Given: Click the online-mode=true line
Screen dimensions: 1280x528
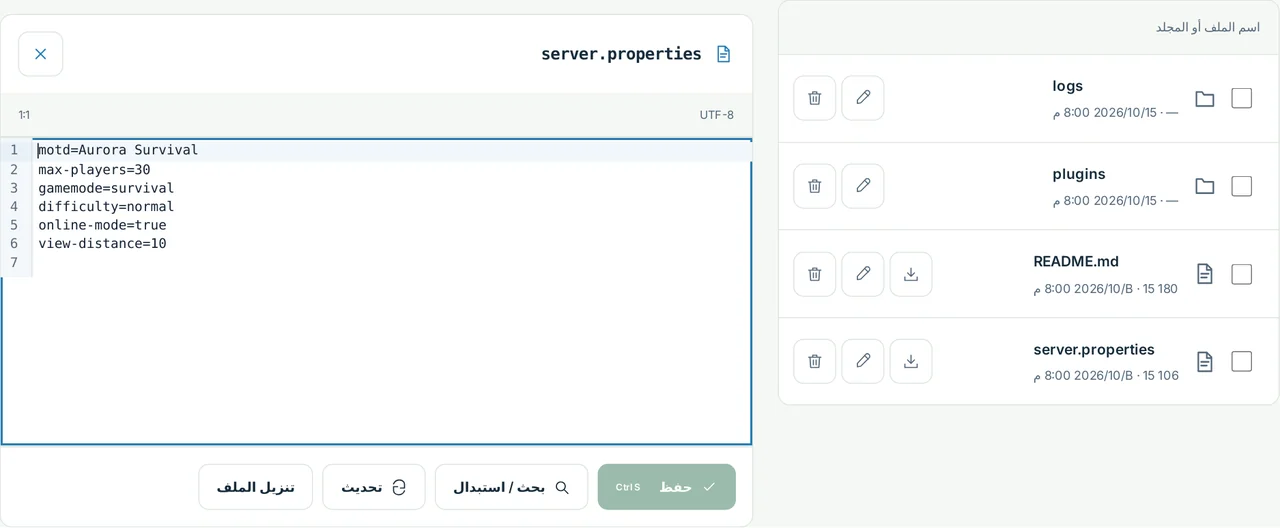Looking at the screenshot, I should (x=392, y=225).
